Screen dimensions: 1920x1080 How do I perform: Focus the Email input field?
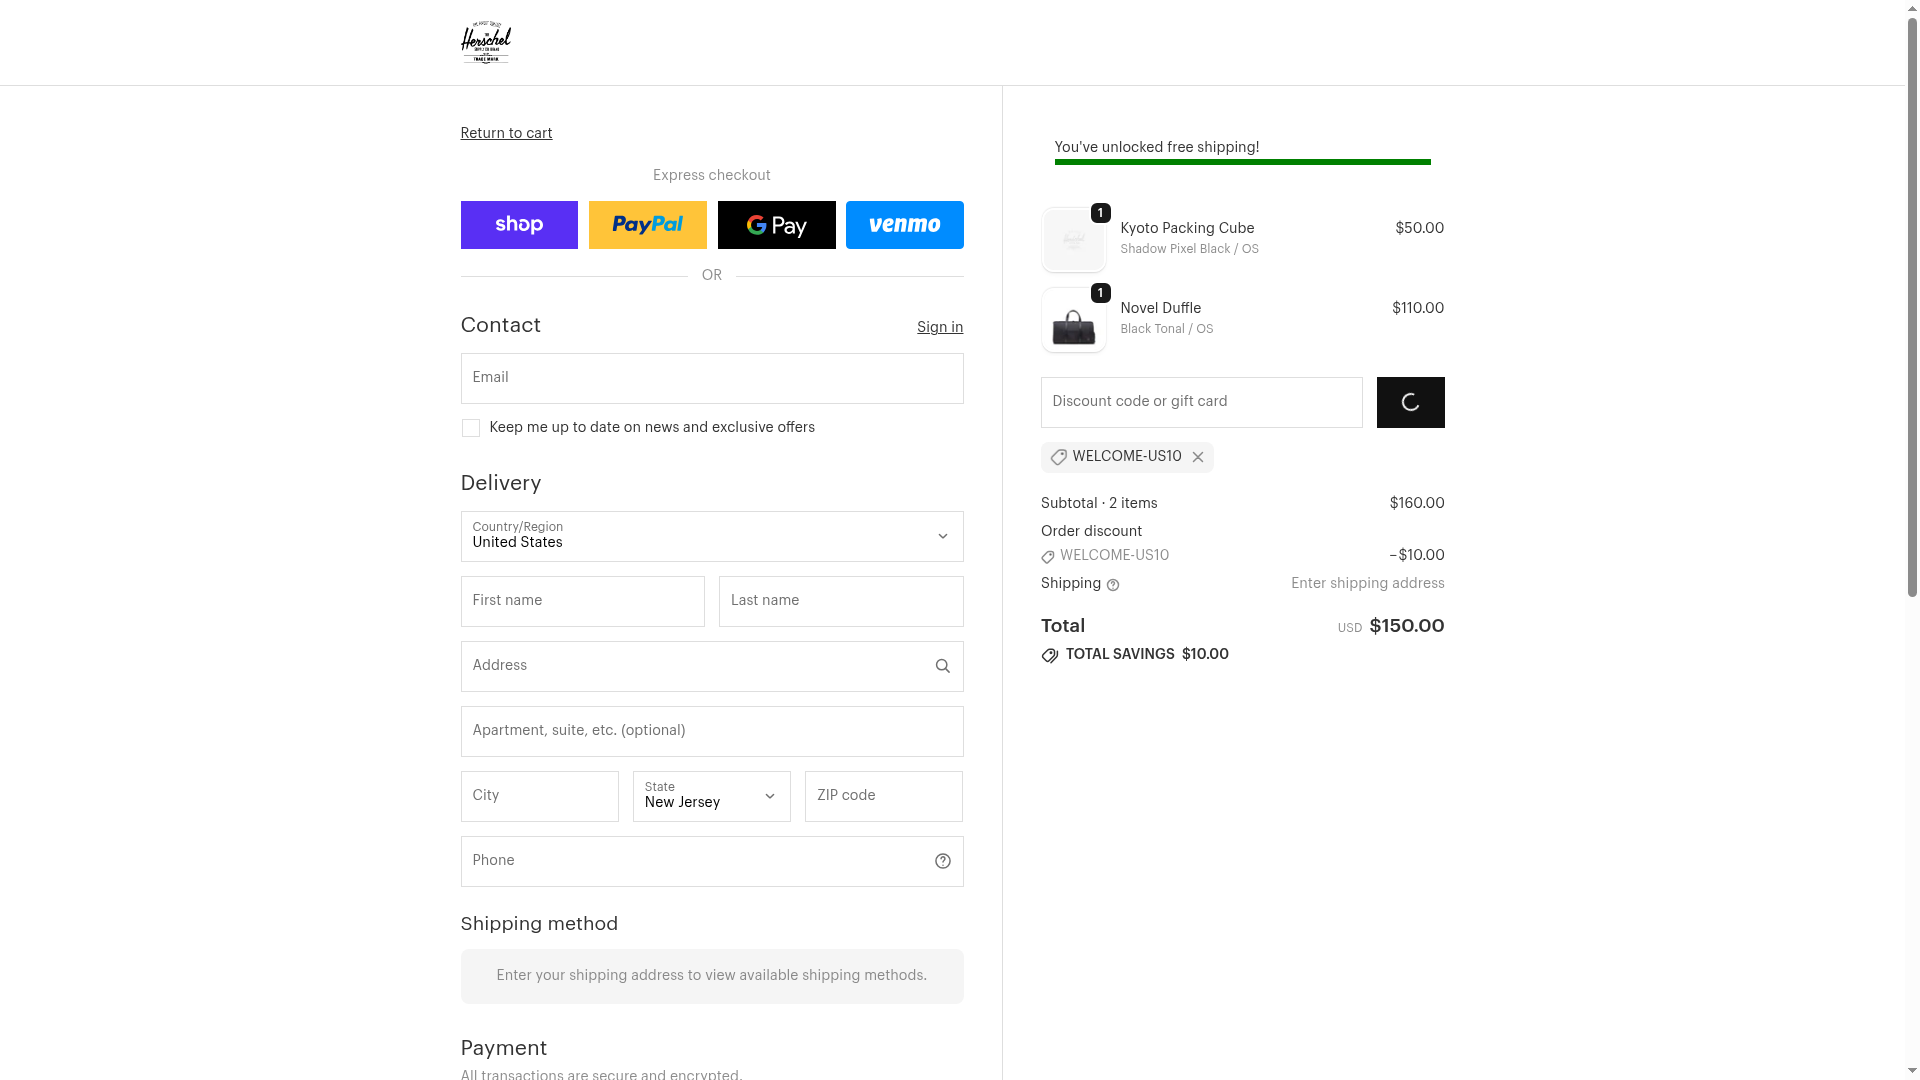[x=711, y=378]
